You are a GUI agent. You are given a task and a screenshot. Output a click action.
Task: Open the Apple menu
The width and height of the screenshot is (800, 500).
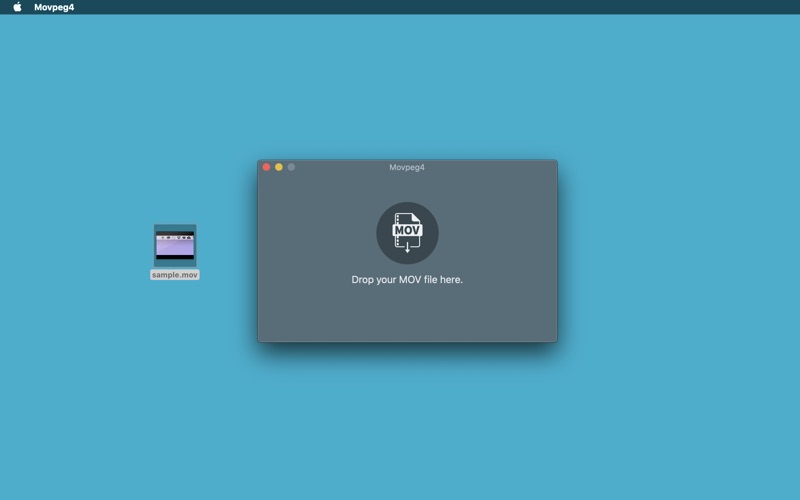click(17, 7)
